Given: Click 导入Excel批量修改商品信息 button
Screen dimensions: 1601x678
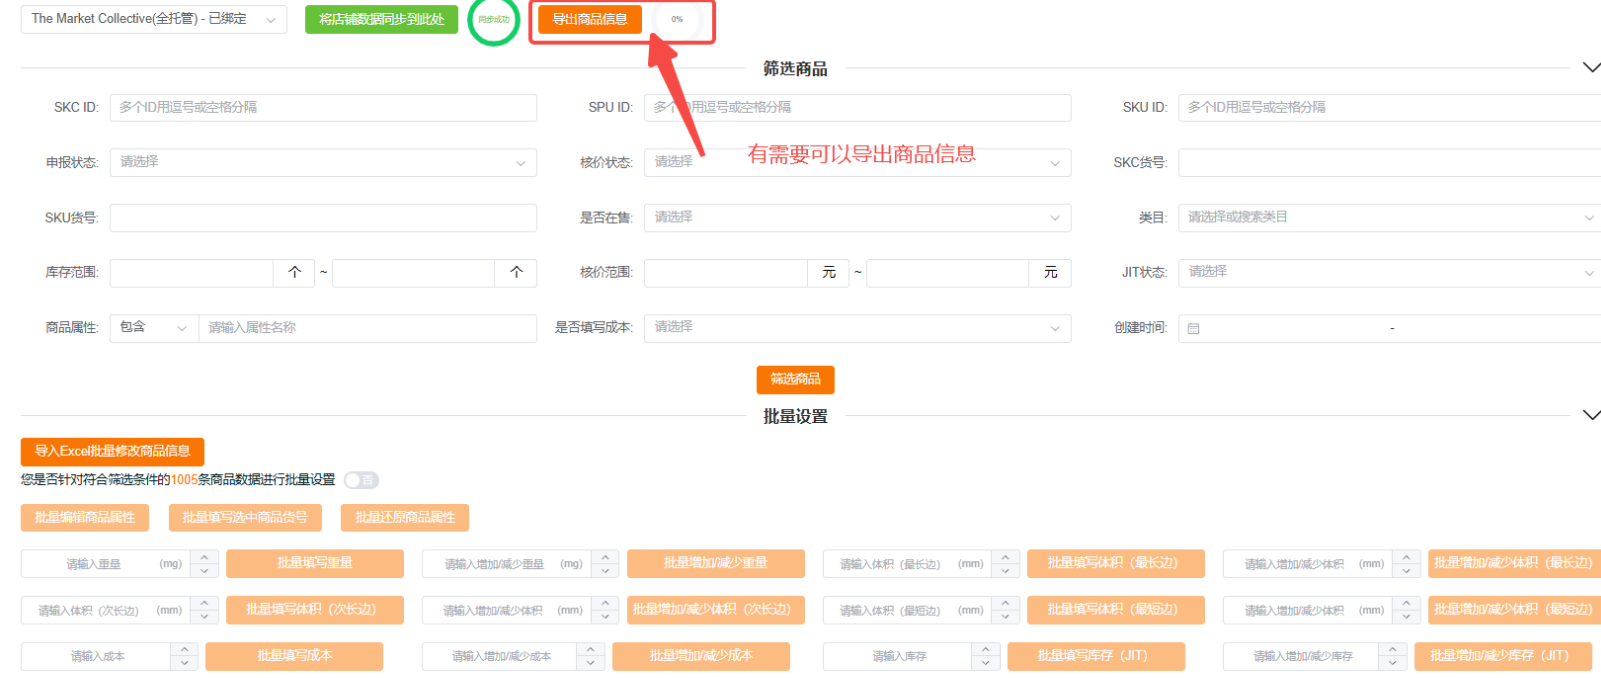Looking at the screenshot, I should (112, 452).
